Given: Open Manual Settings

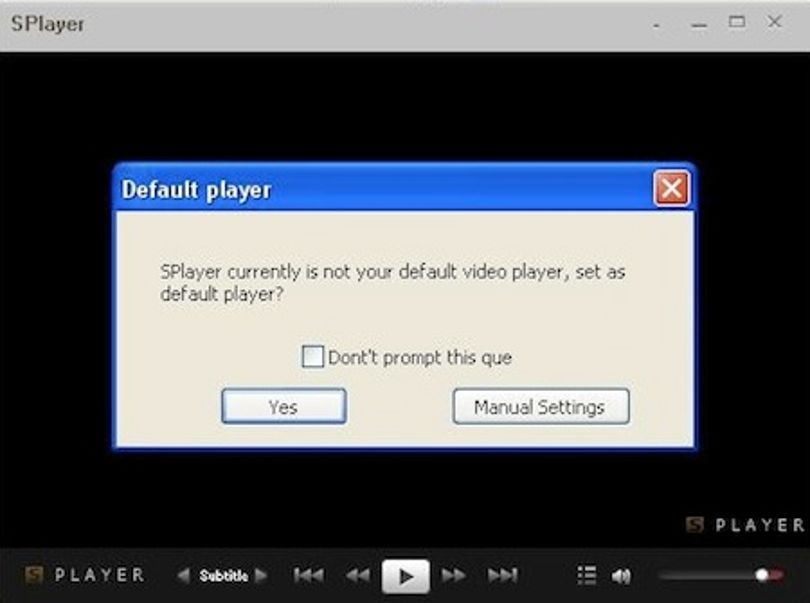Looking at the screenshot, I should (x=541, y=407).
